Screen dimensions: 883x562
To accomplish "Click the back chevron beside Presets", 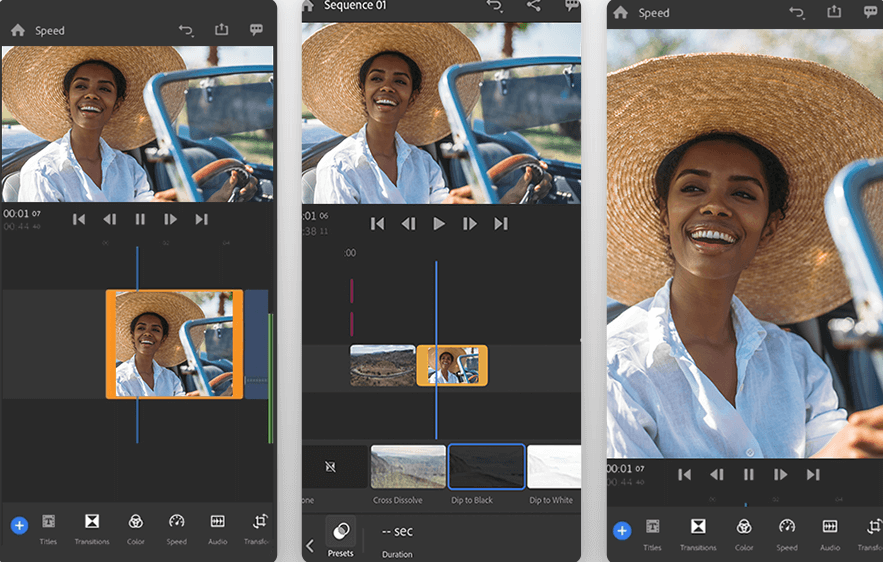I will pyautogui.click(x=310, y=545).
